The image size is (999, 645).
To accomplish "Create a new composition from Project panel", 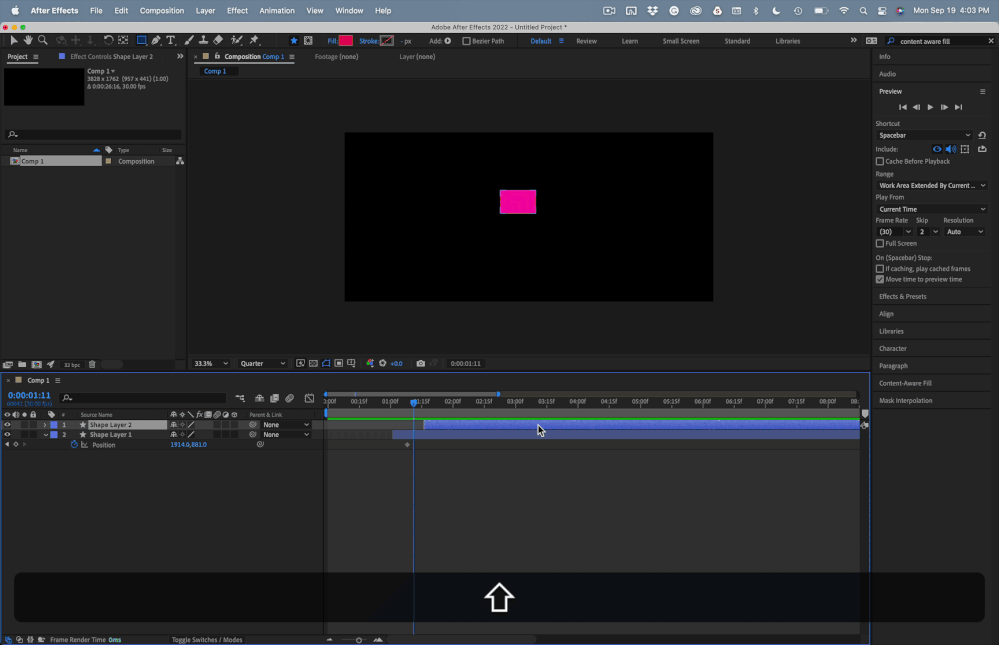I will pyautogui.click(x=36, y=365).
